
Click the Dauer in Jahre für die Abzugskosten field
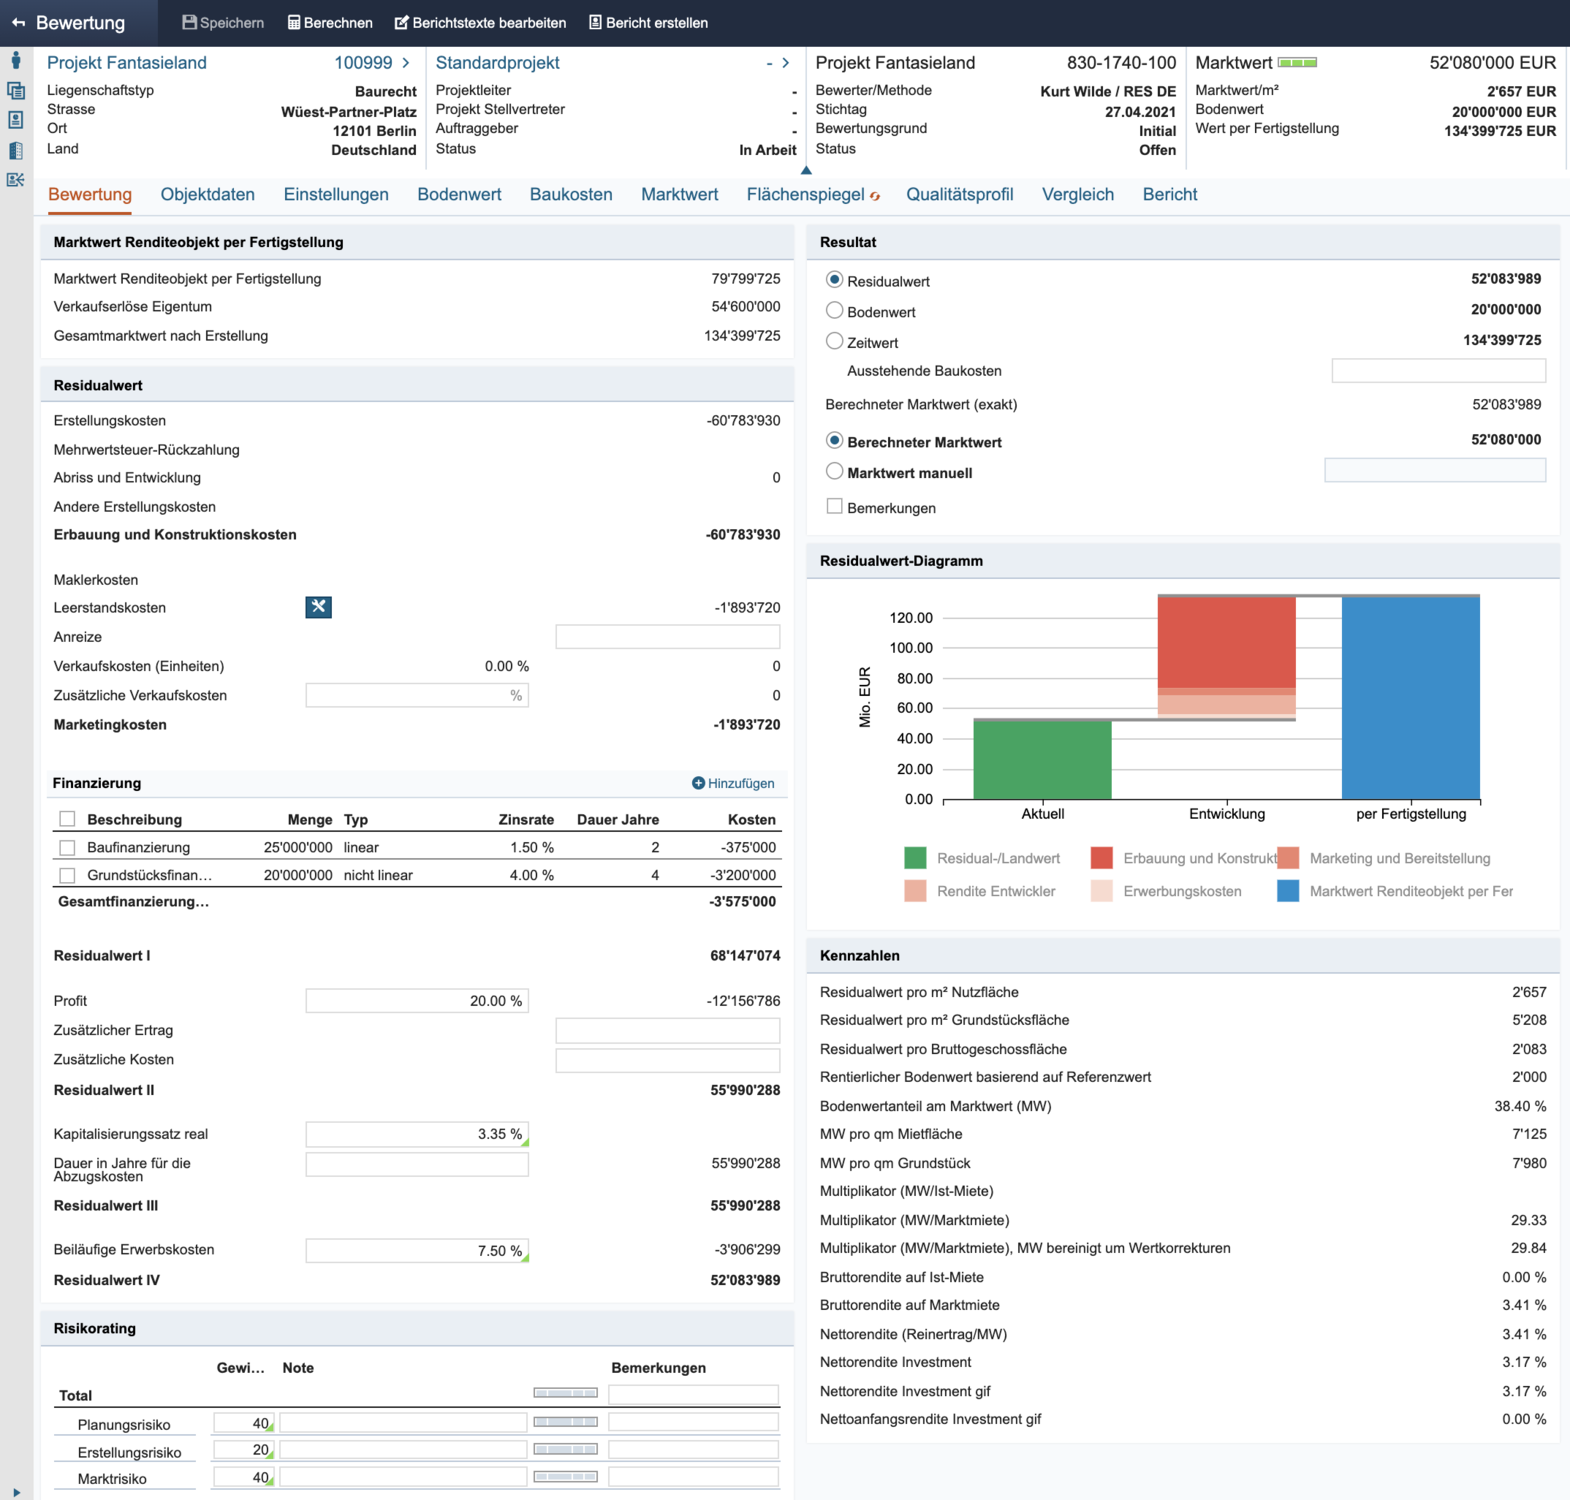point(417,1164)
